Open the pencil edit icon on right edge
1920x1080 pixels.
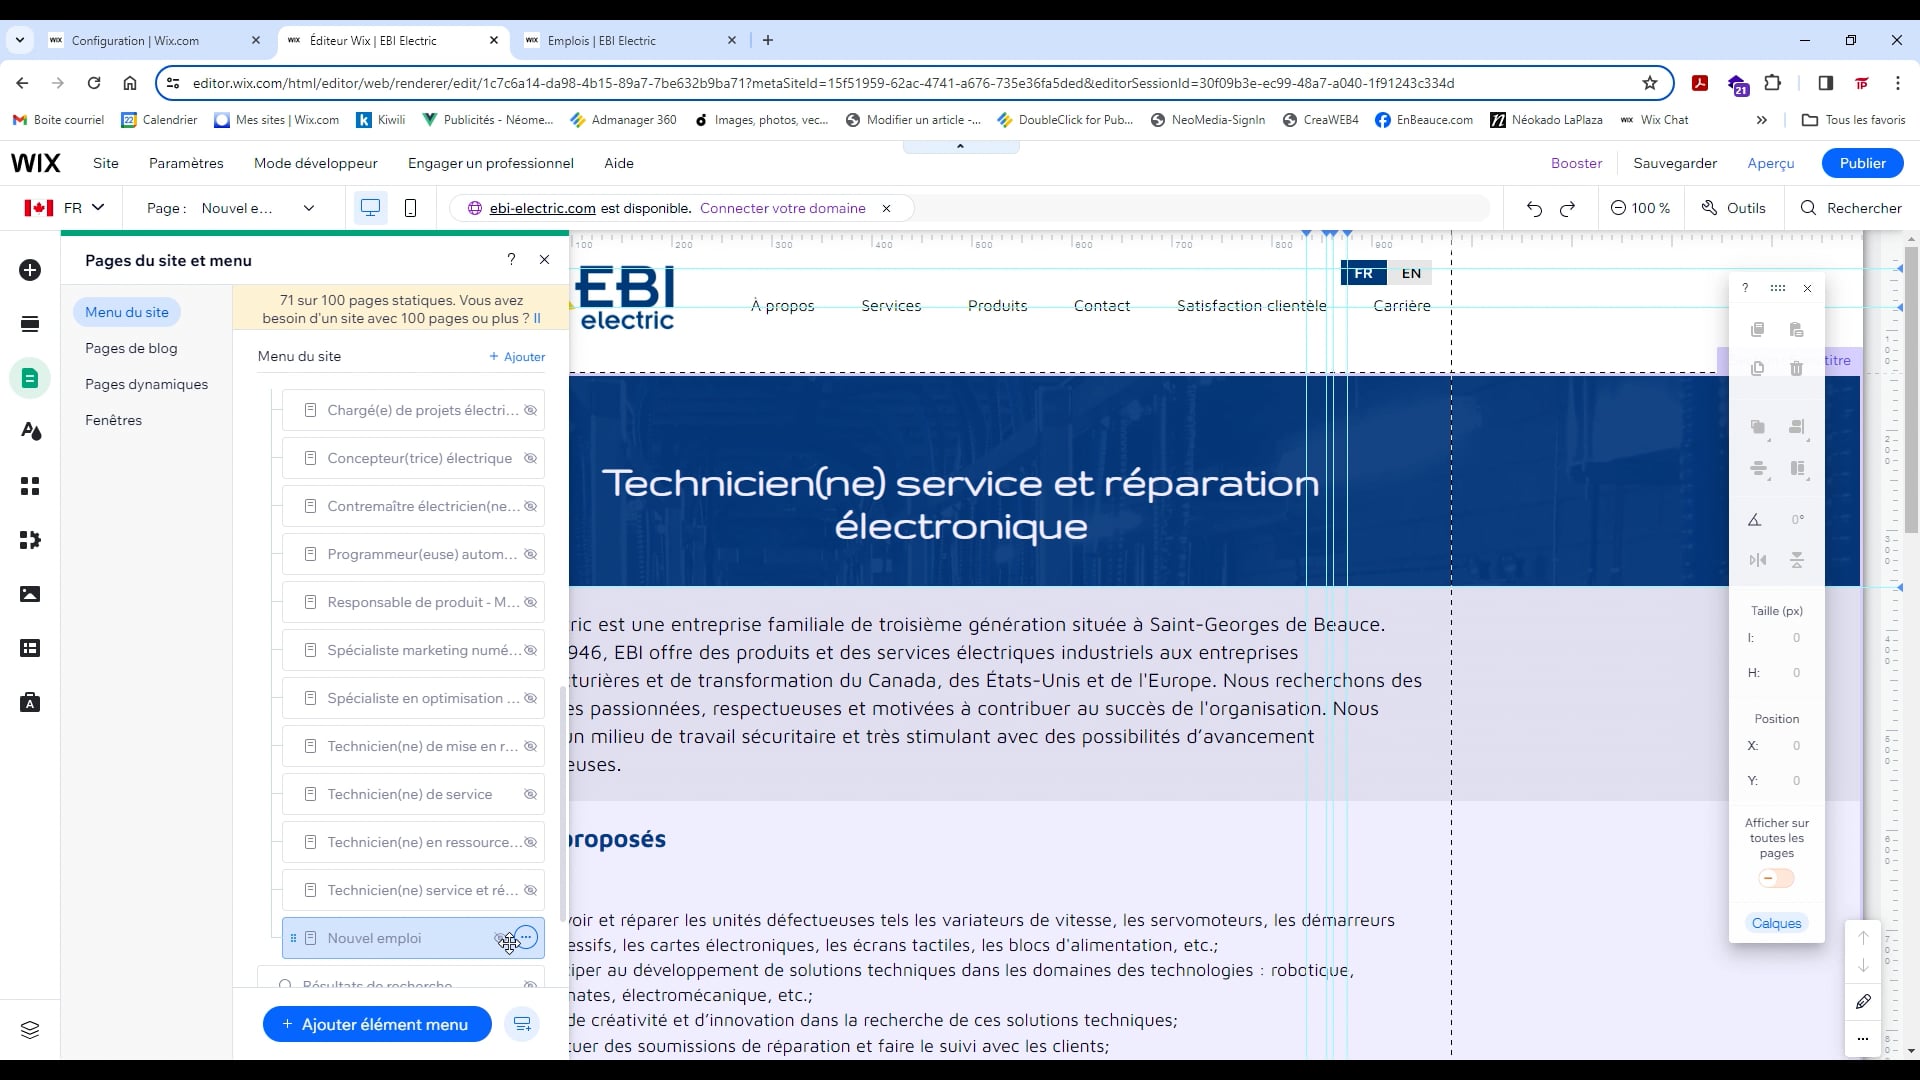pos(1863,1002)
